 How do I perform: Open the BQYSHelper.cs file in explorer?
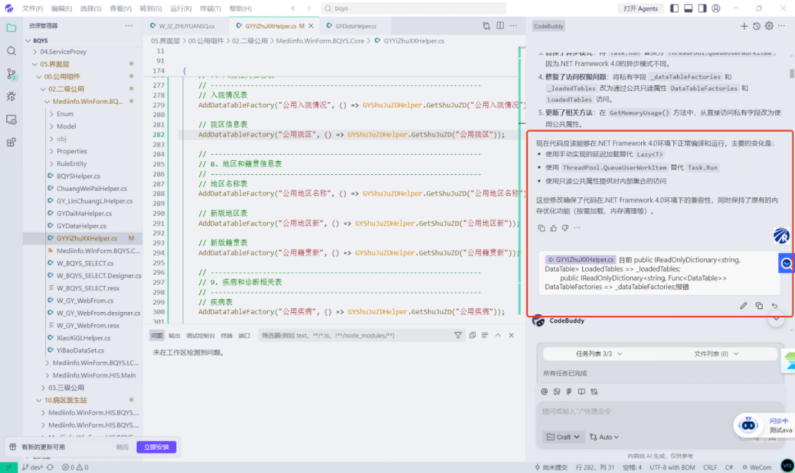click(78, 176)
